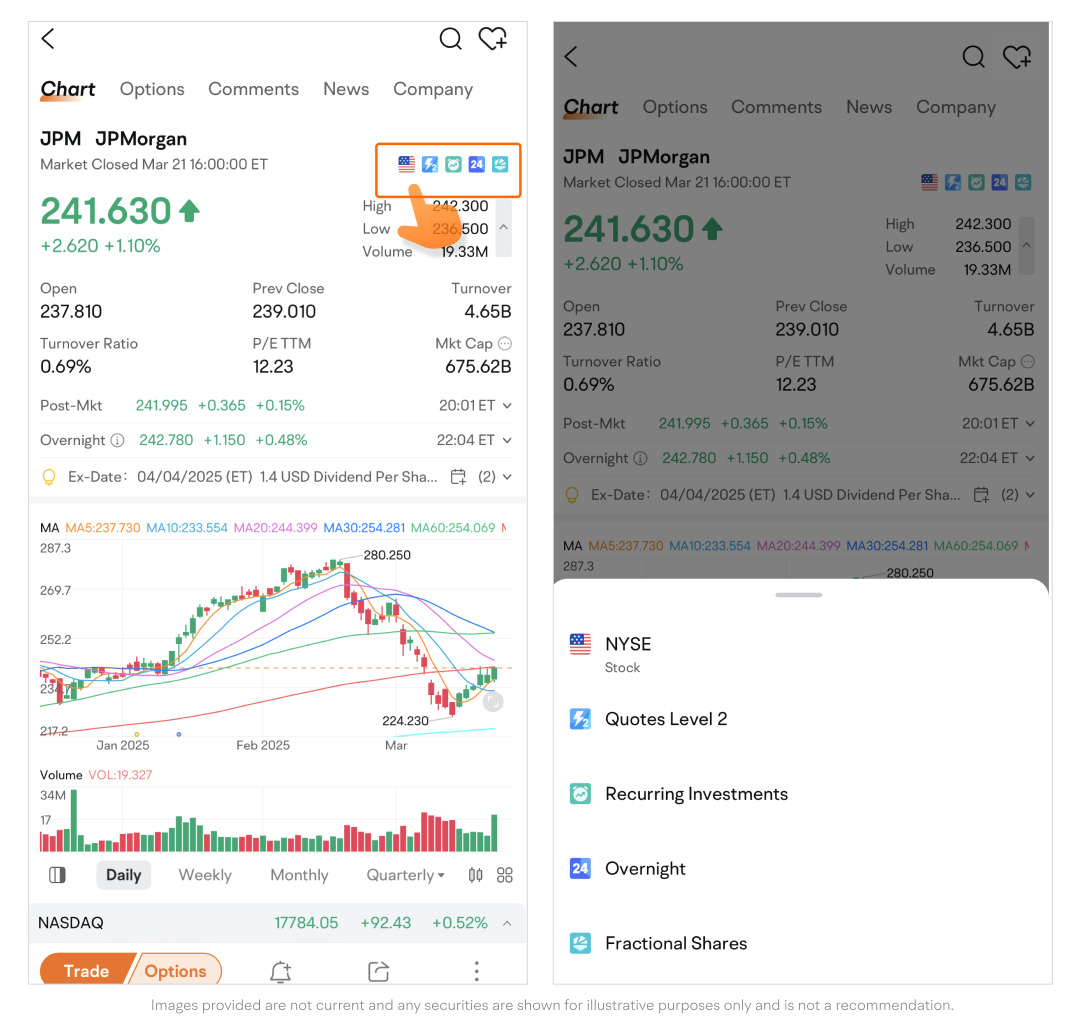
Task: Tap the share icon in bottom bar
Action: point(378,971)
